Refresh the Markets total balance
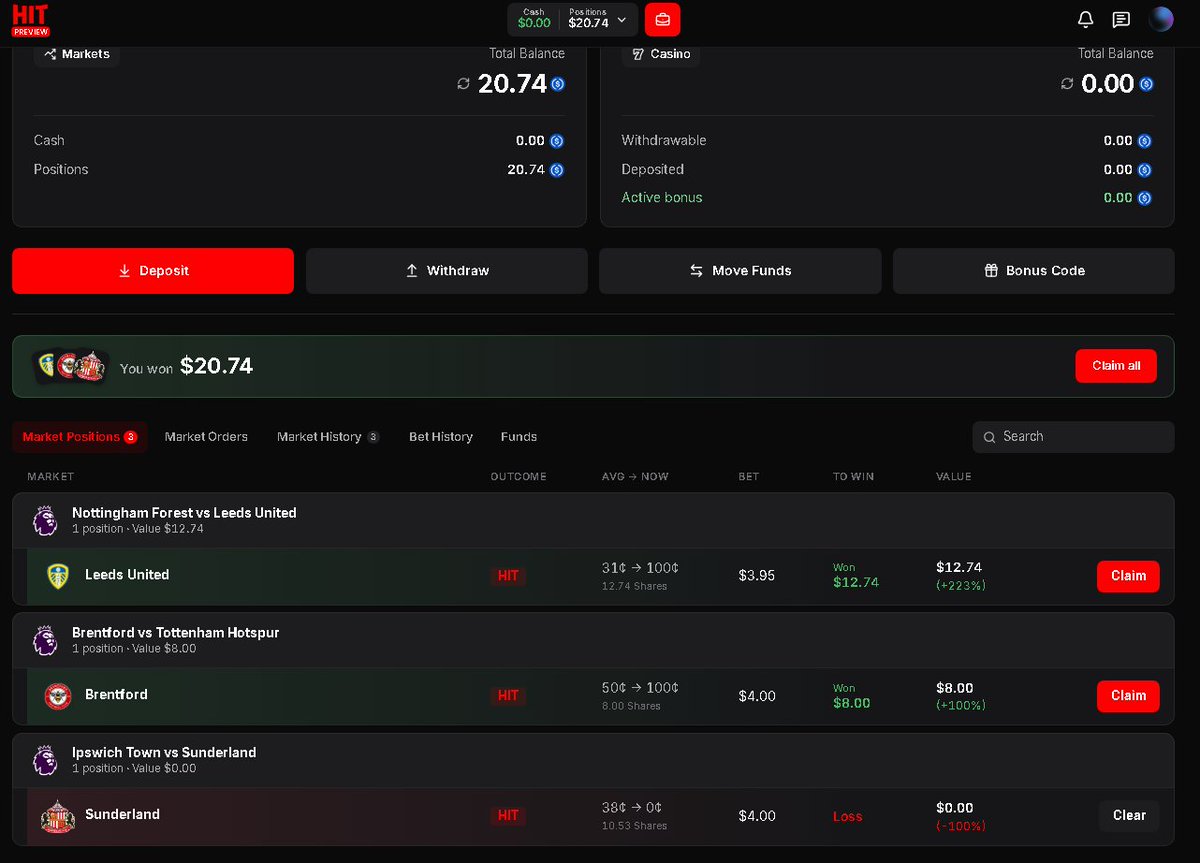The width and height of the screenshot is (1200, 863). point(463,84)
